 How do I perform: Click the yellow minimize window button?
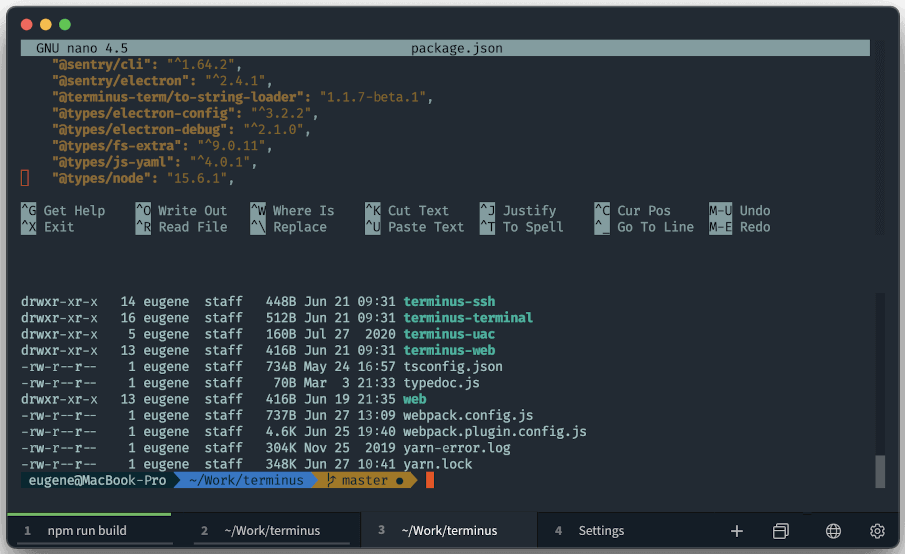click(46, 24)
